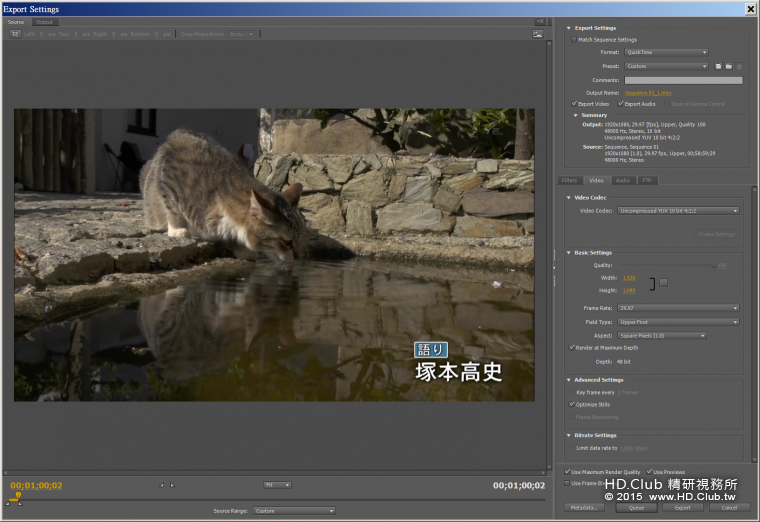
Task: Click the aspect ratio correction icon above preview
Action: point(537,33)
